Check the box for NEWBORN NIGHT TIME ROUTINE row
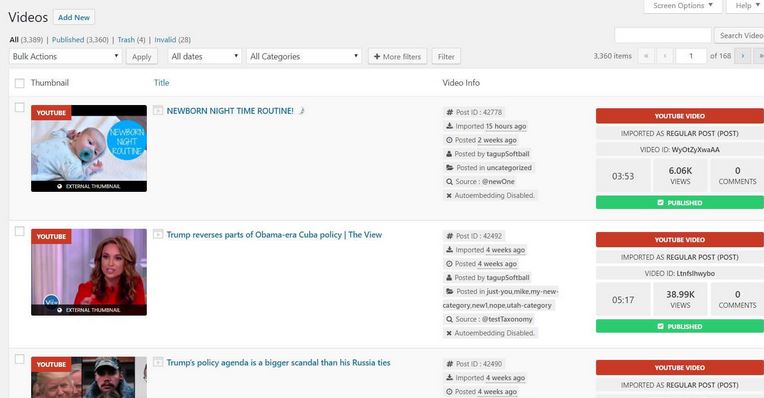The image size is (764, 398). (19, 107)
